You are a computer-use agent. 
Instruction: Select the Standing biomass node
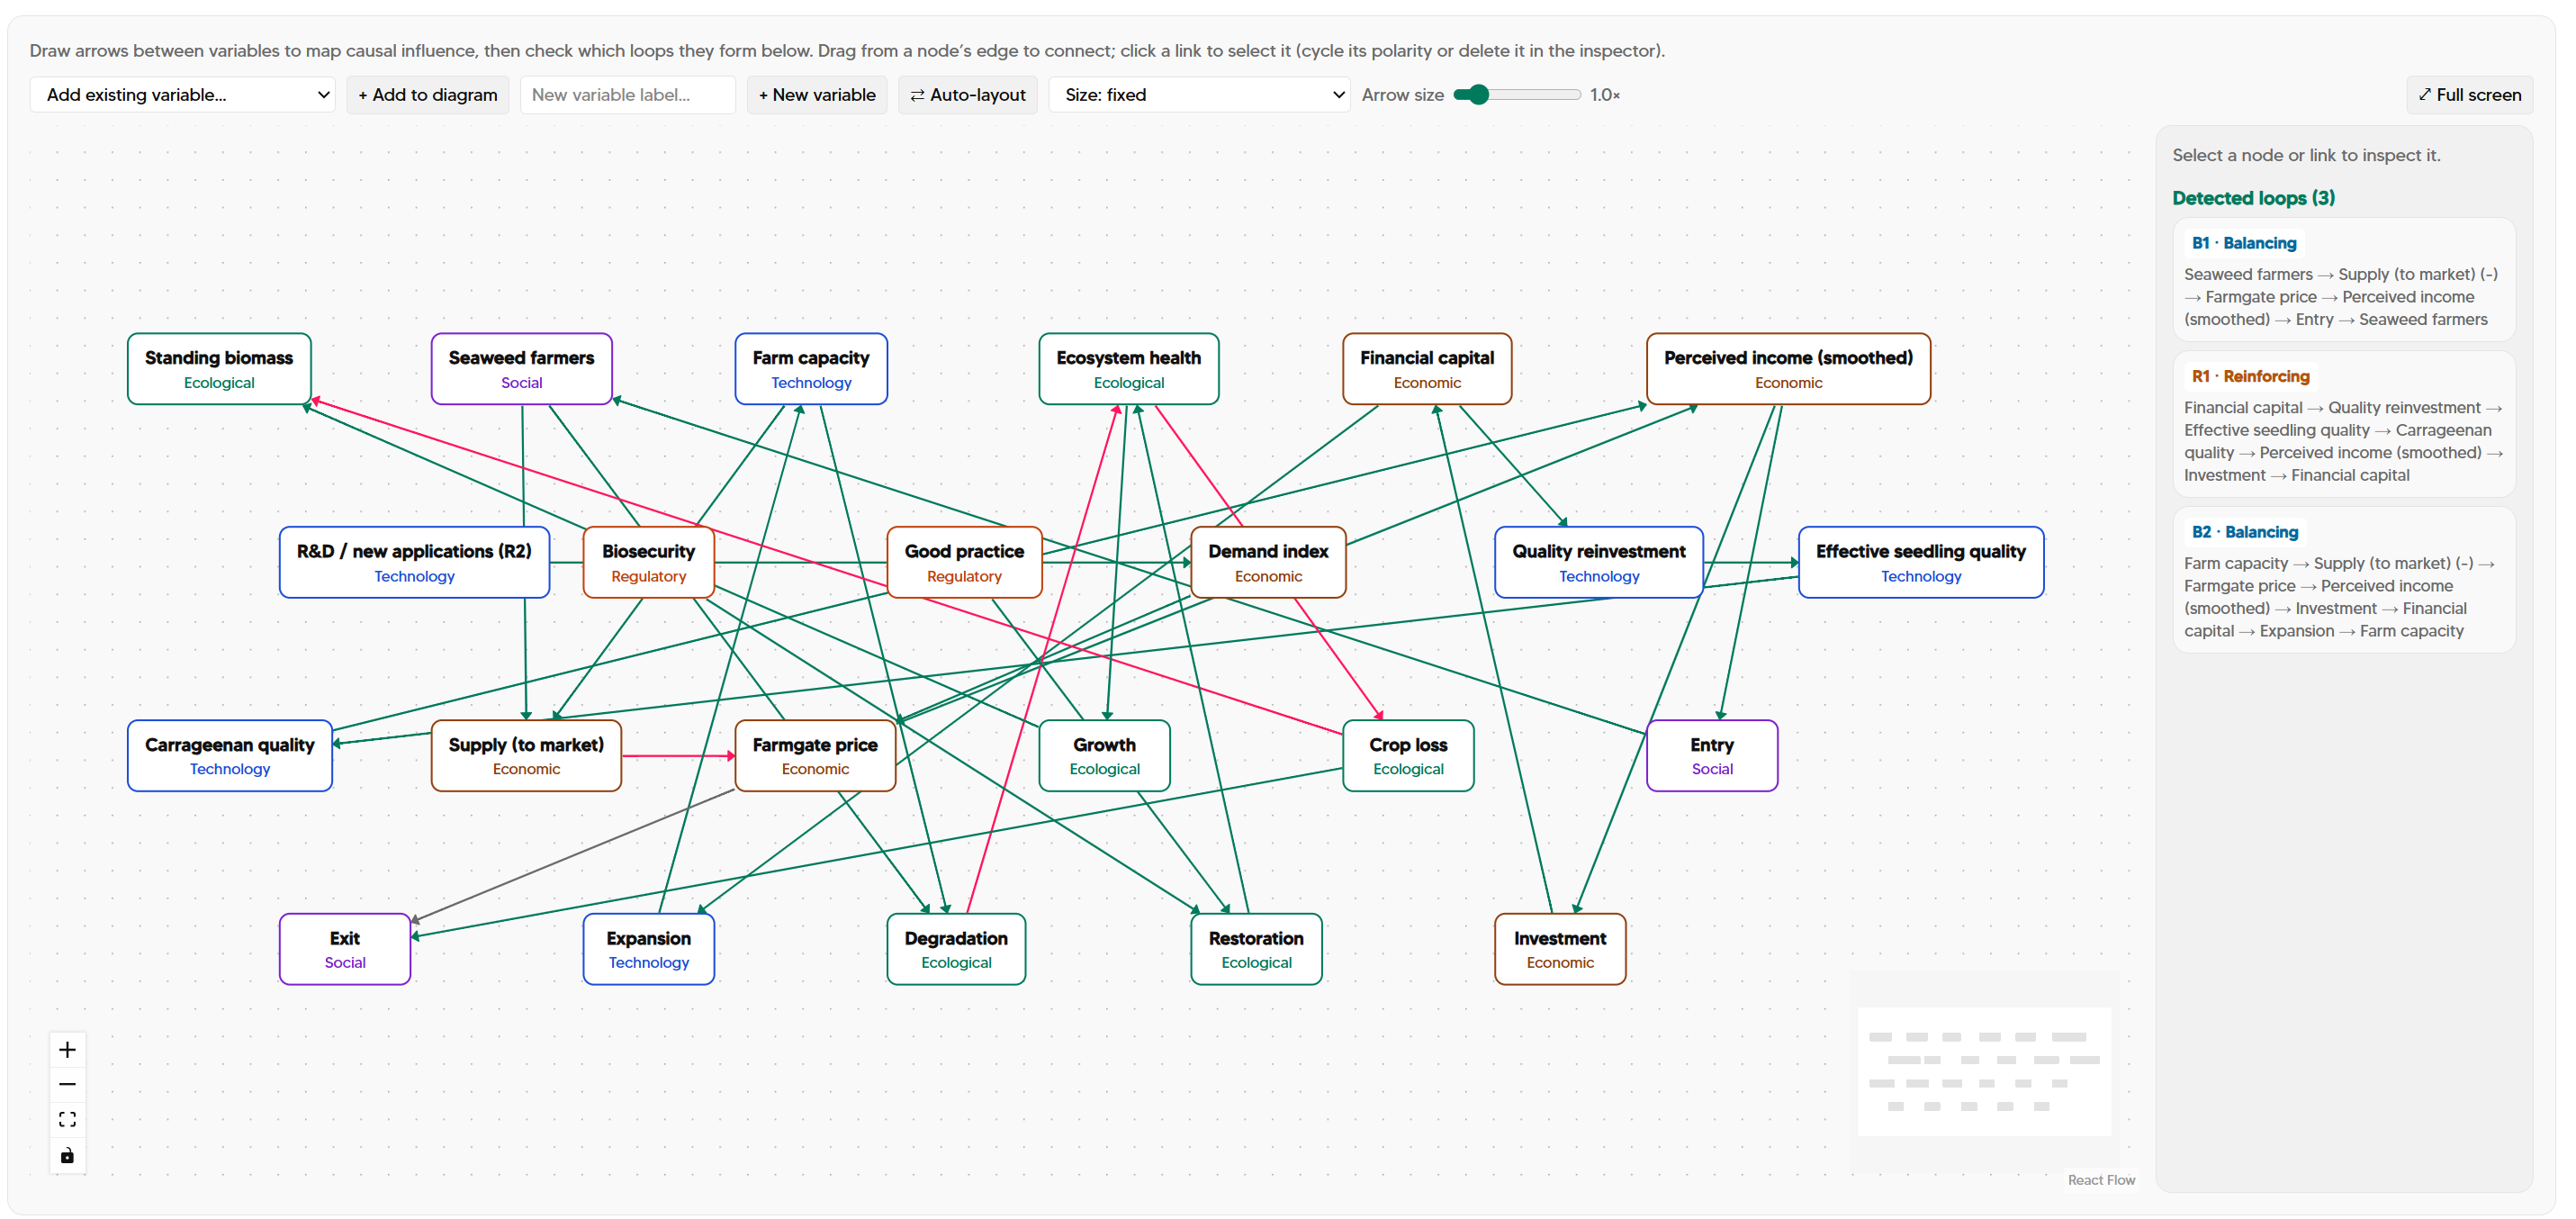point(219,369)
